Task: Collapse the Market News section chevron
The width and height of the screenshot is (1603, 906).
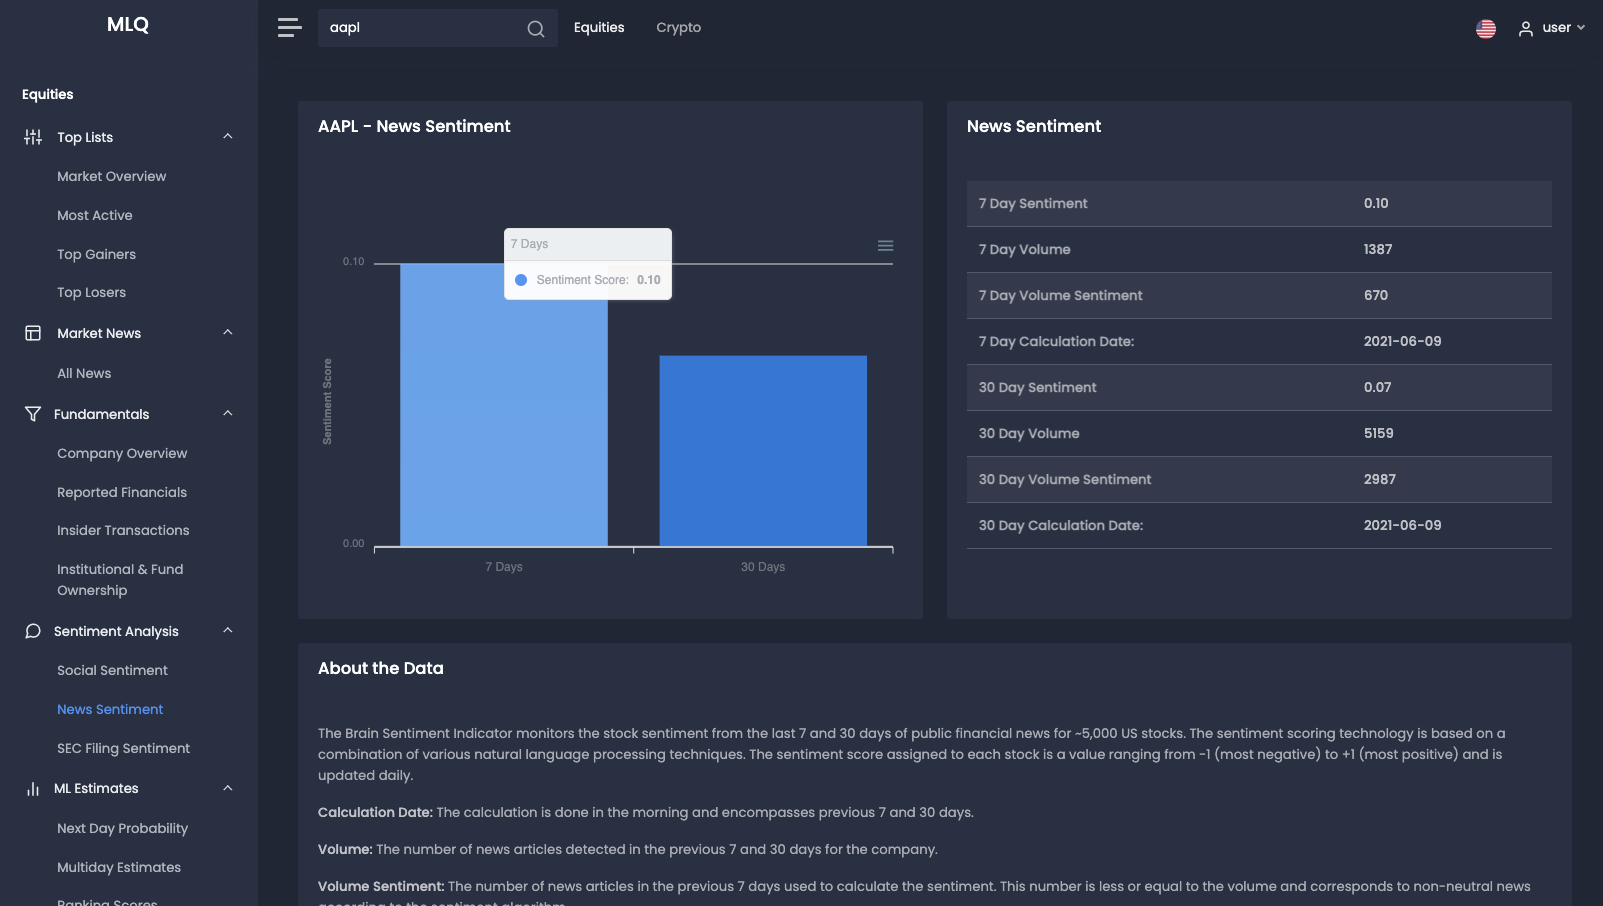Action: [x=228, y=332]
